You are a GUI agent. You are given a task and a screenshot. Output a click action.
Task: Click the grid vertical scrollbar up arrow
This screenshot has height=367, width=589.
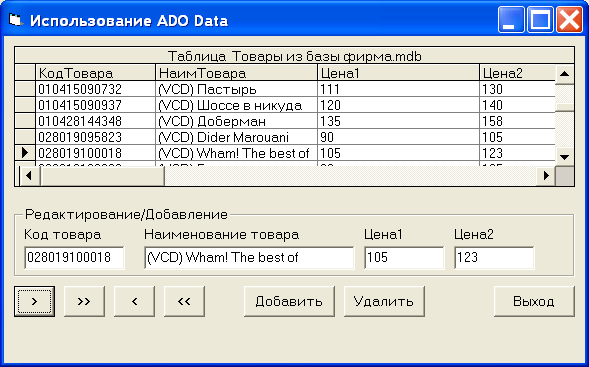565,74
